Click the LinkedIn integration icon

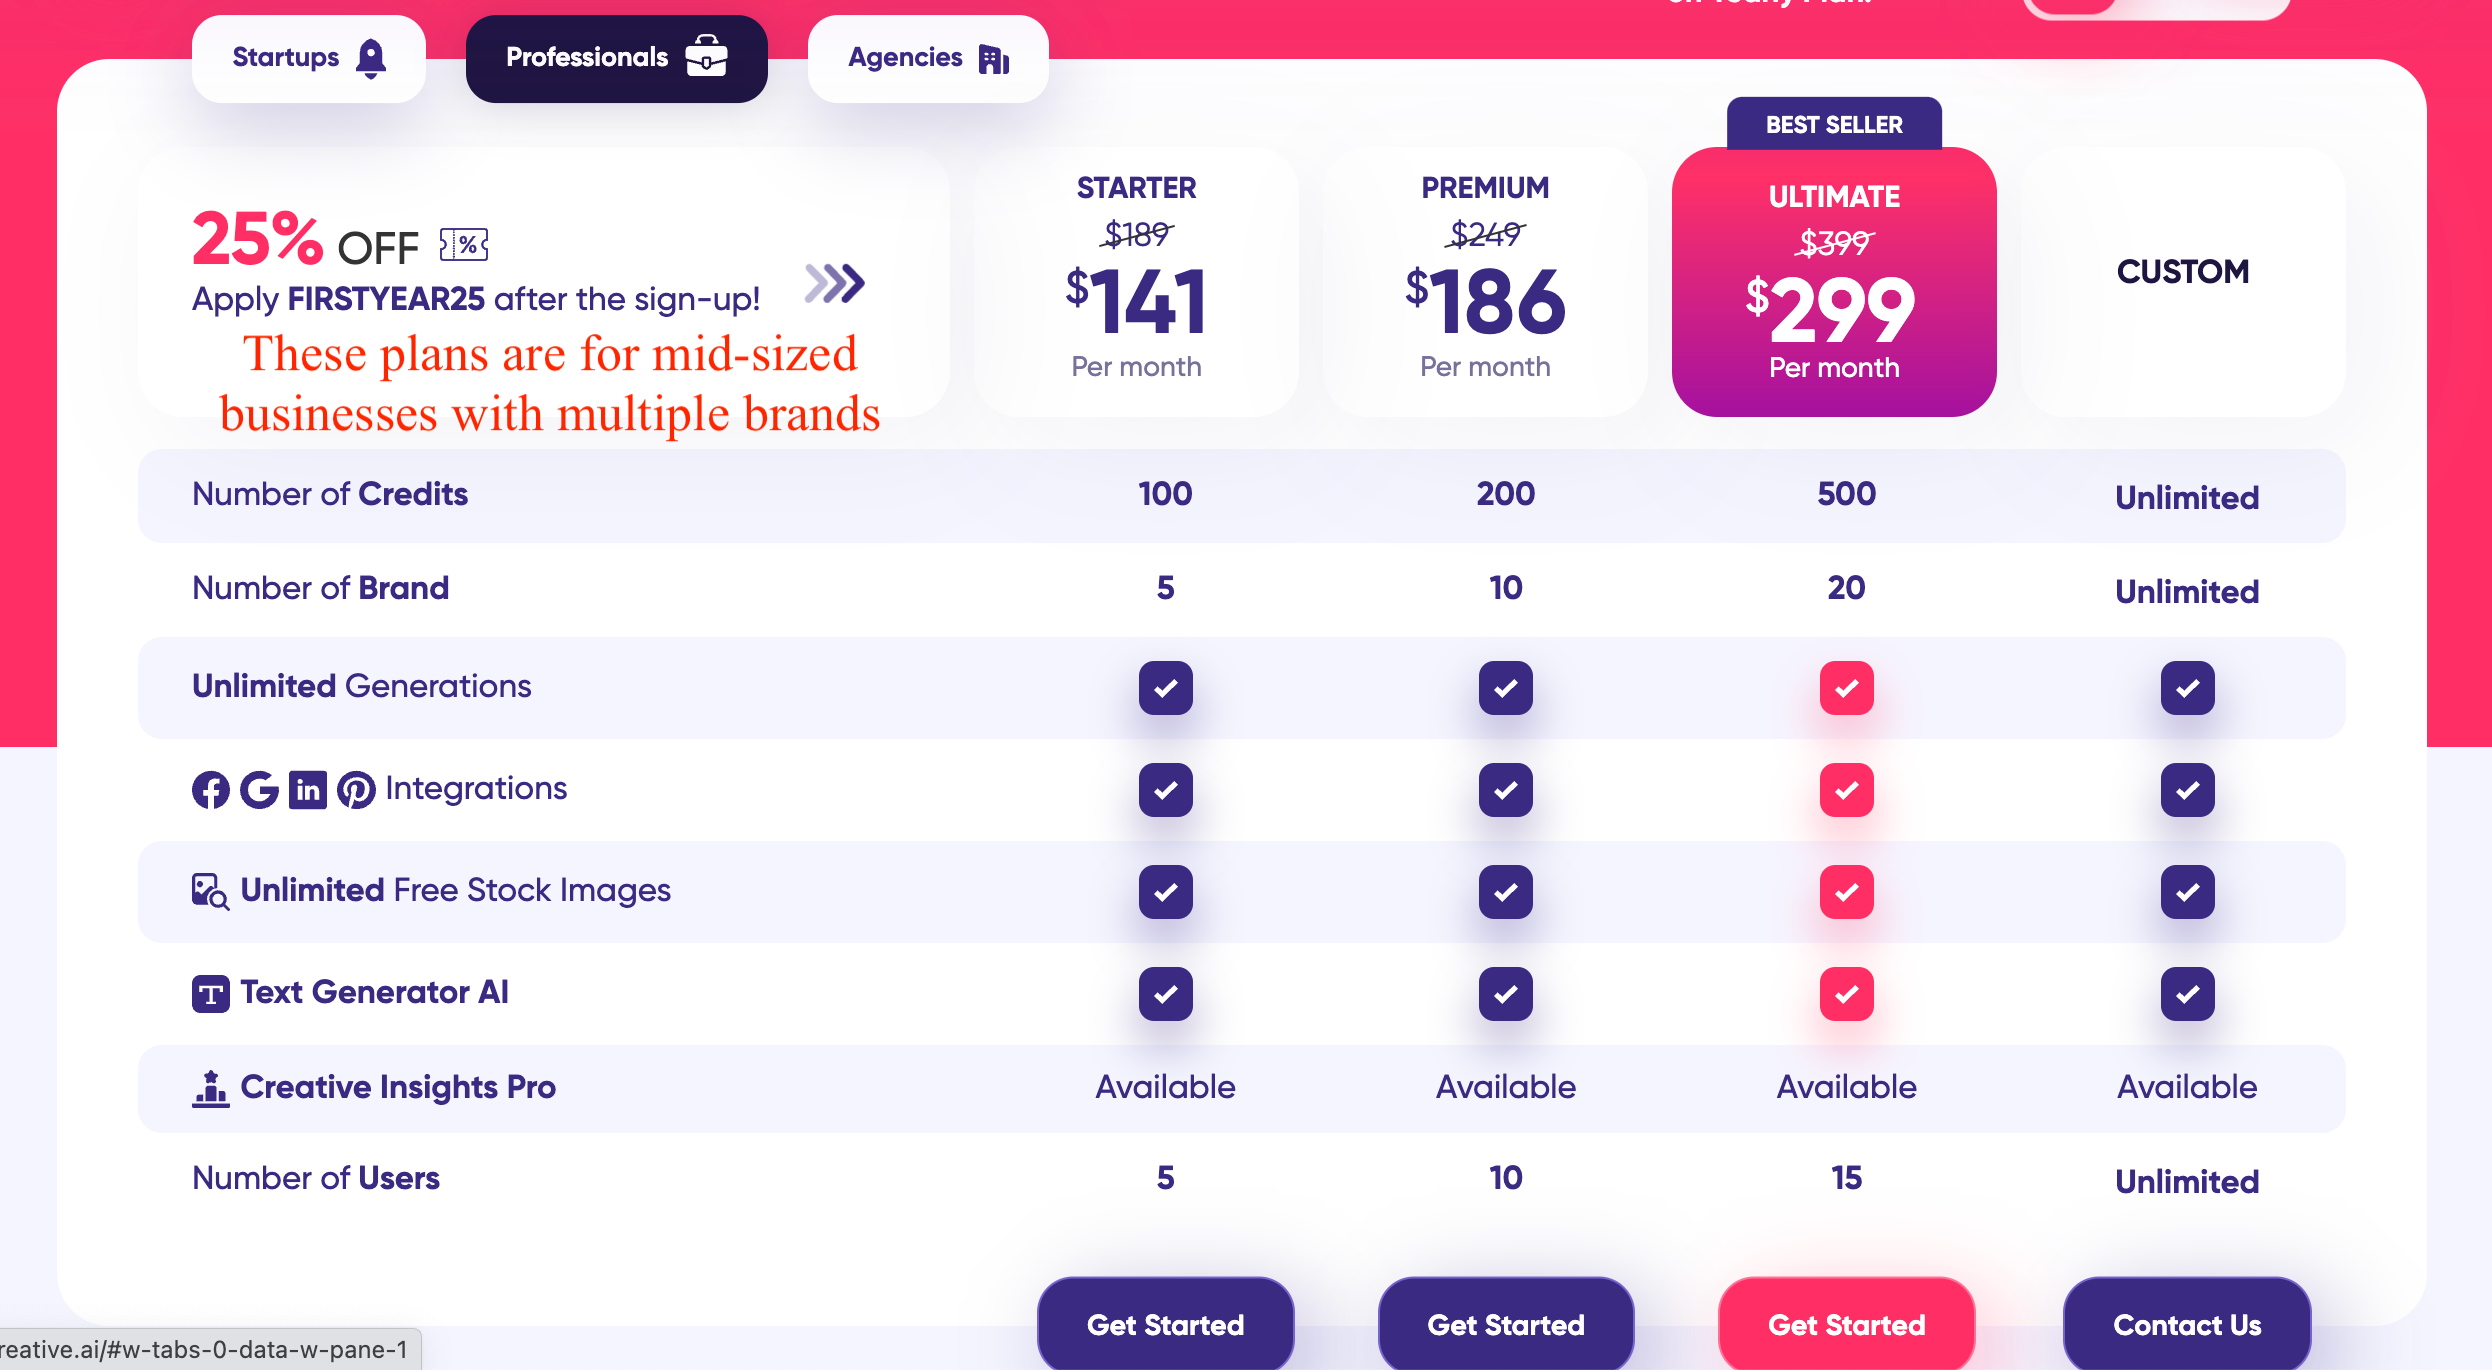tap(308, 790)
